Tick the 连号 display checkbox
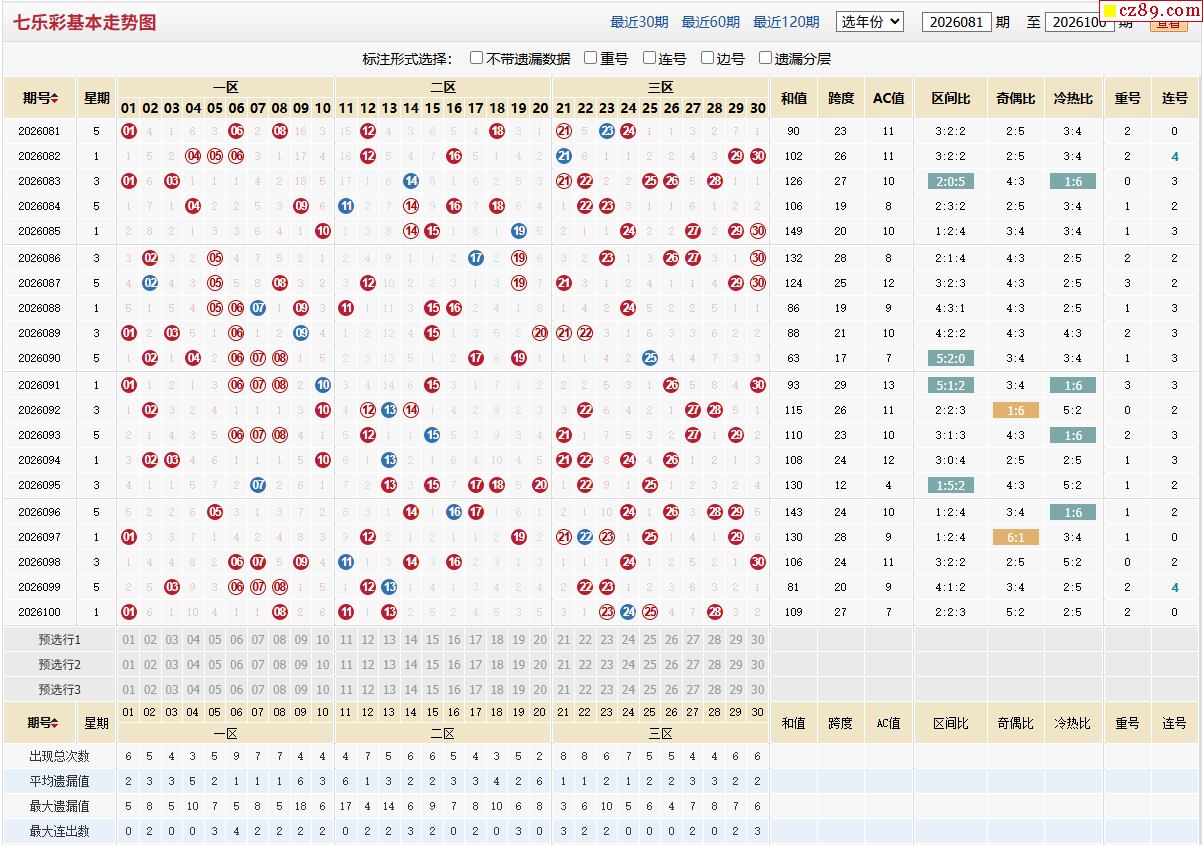 (x=650, y=58)
